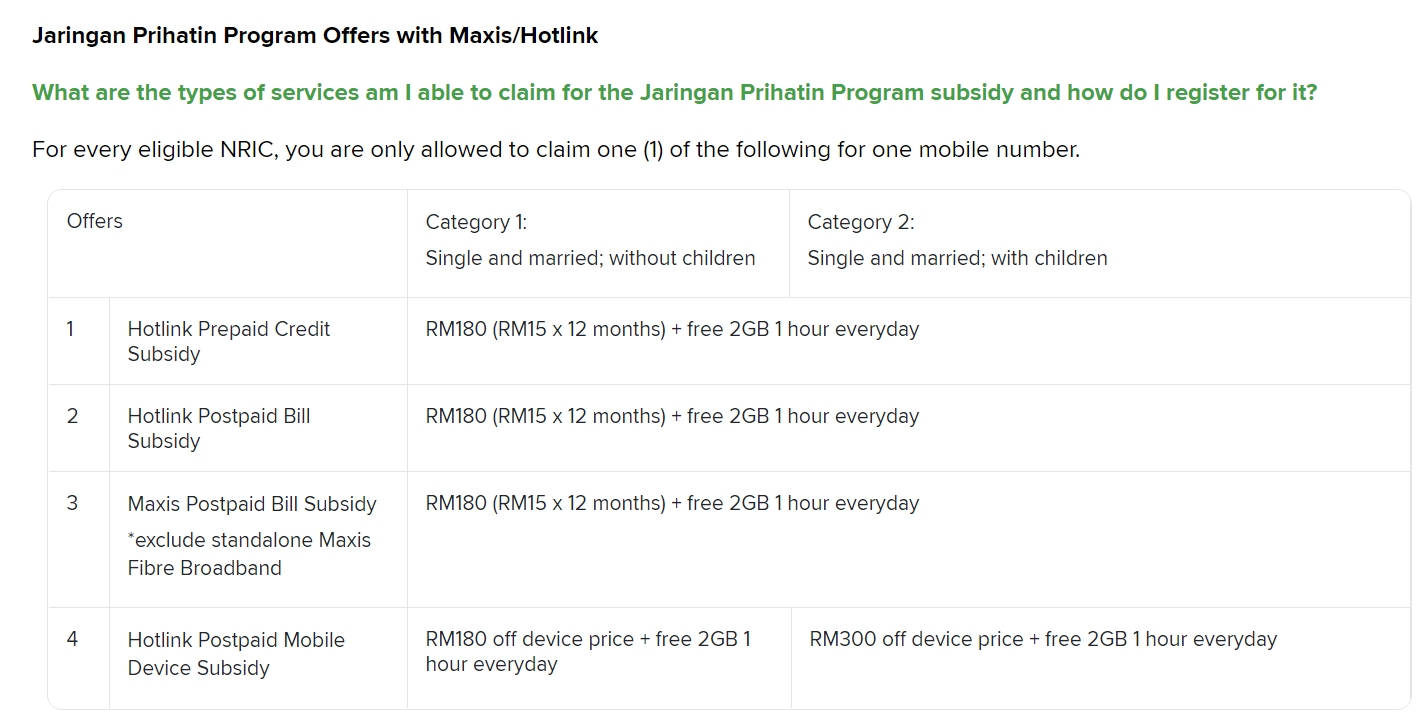Click the exclude standalone Maxis Fibre Broadband note
This screenshot has height=717, width=1418.
tap(249, 554)
